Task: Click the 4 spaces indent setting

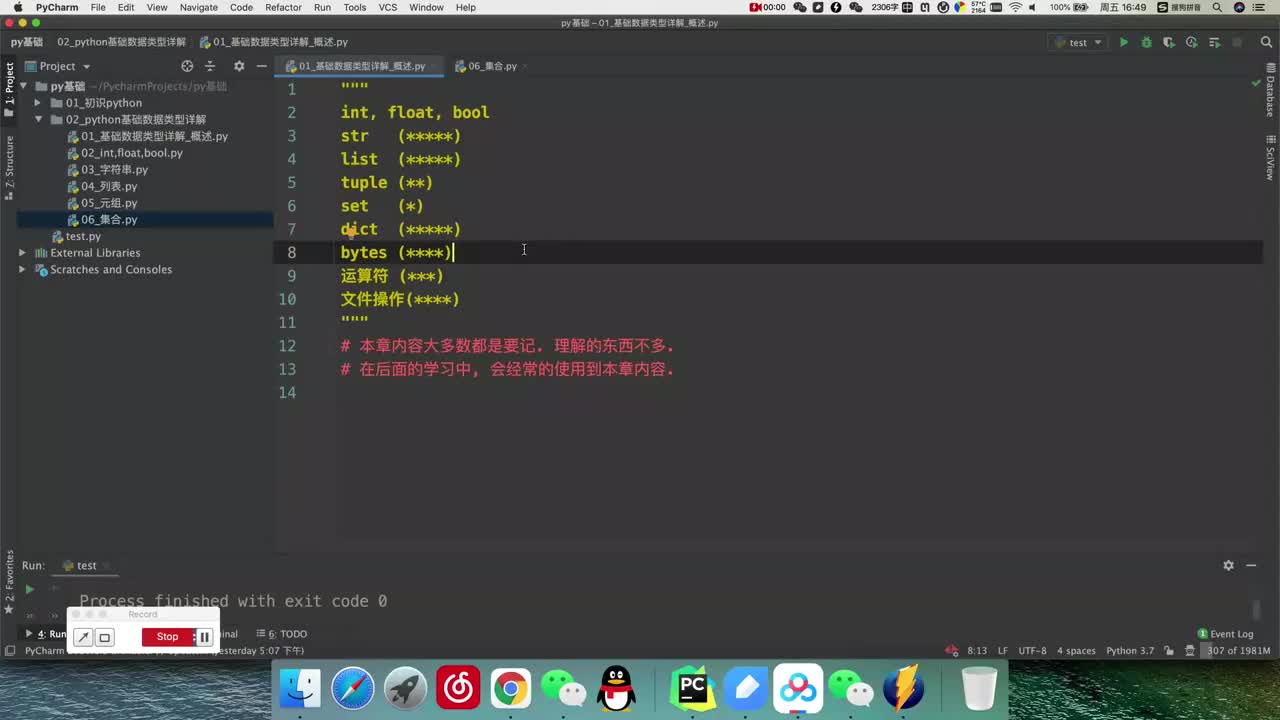Action: click(x=1076, y=651)
